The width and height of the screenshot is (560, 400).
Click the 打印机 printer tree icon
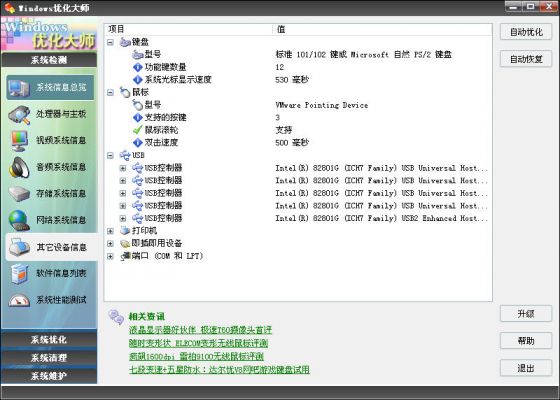pos(125,231)
